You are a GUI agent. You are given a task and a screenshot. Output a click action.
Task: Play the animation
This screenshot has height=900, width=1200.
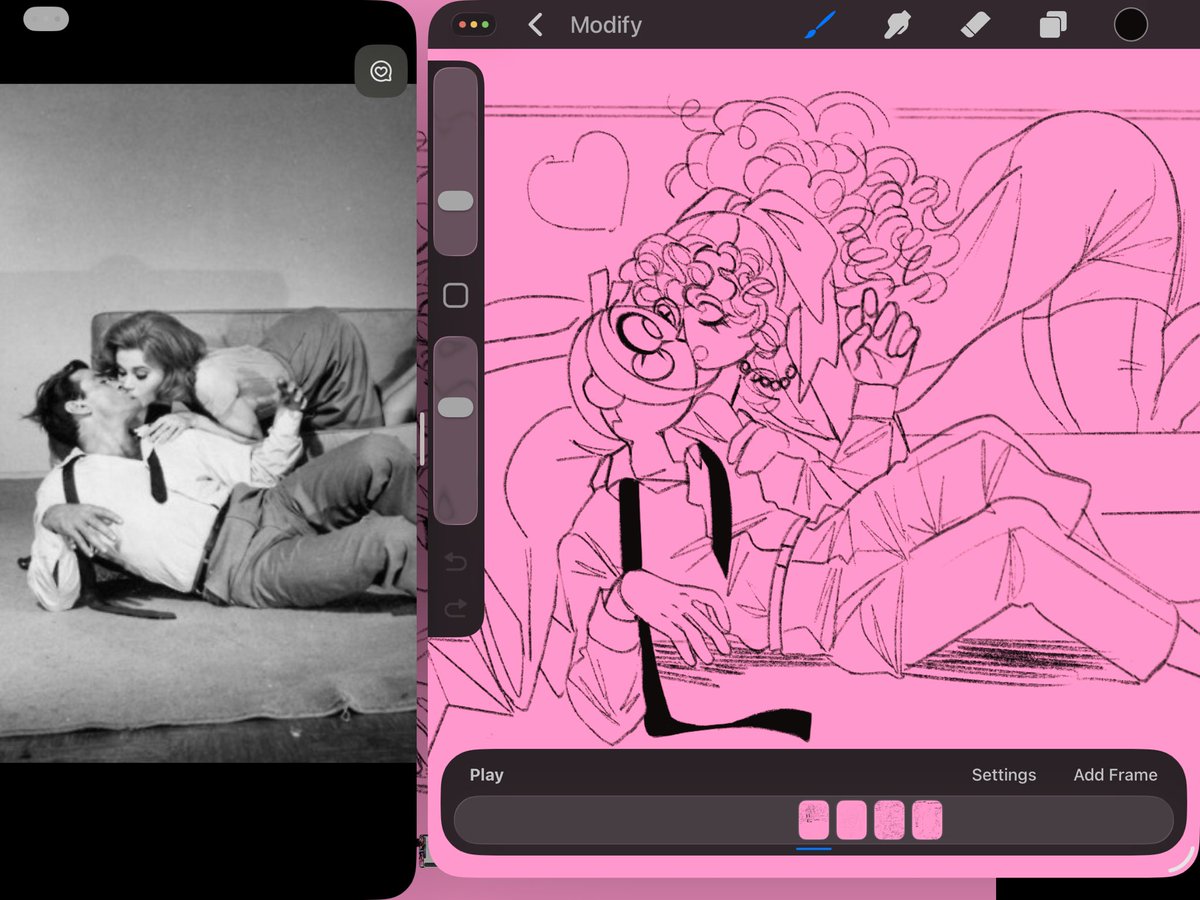click(x=486, y=774)
